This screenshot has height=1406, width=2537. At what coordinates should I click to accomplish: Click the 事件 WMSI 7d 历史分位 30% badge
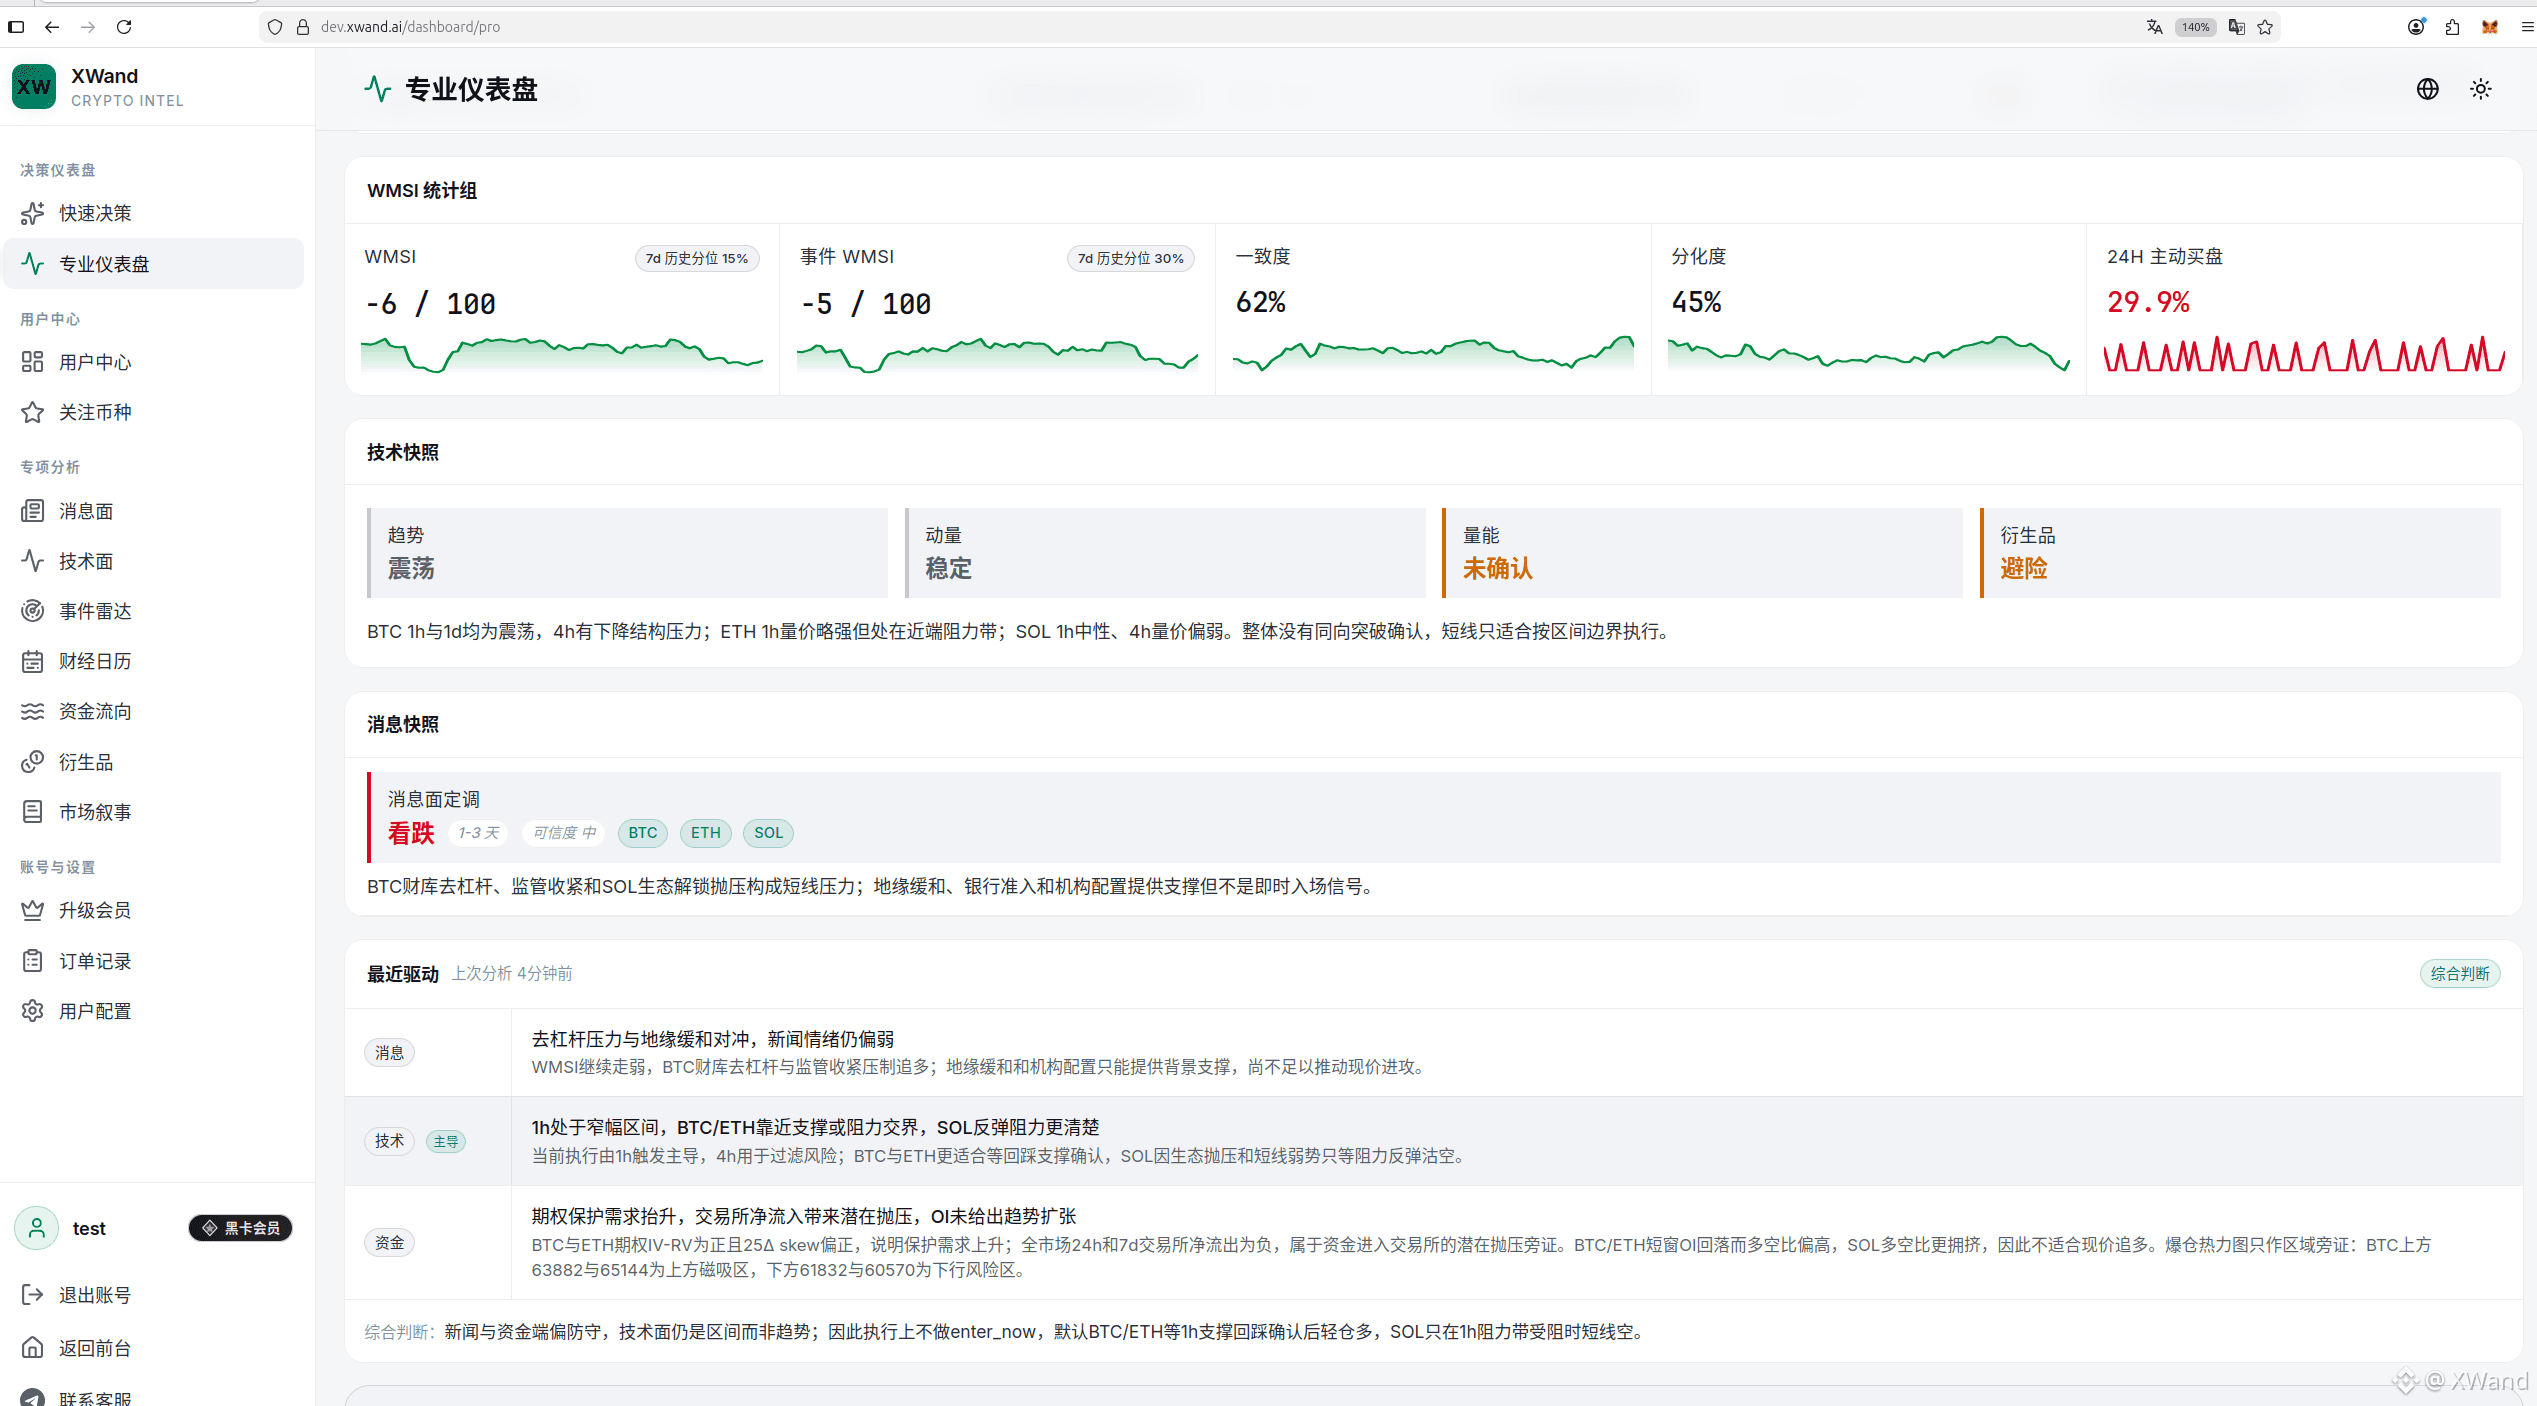point(1131,258)
